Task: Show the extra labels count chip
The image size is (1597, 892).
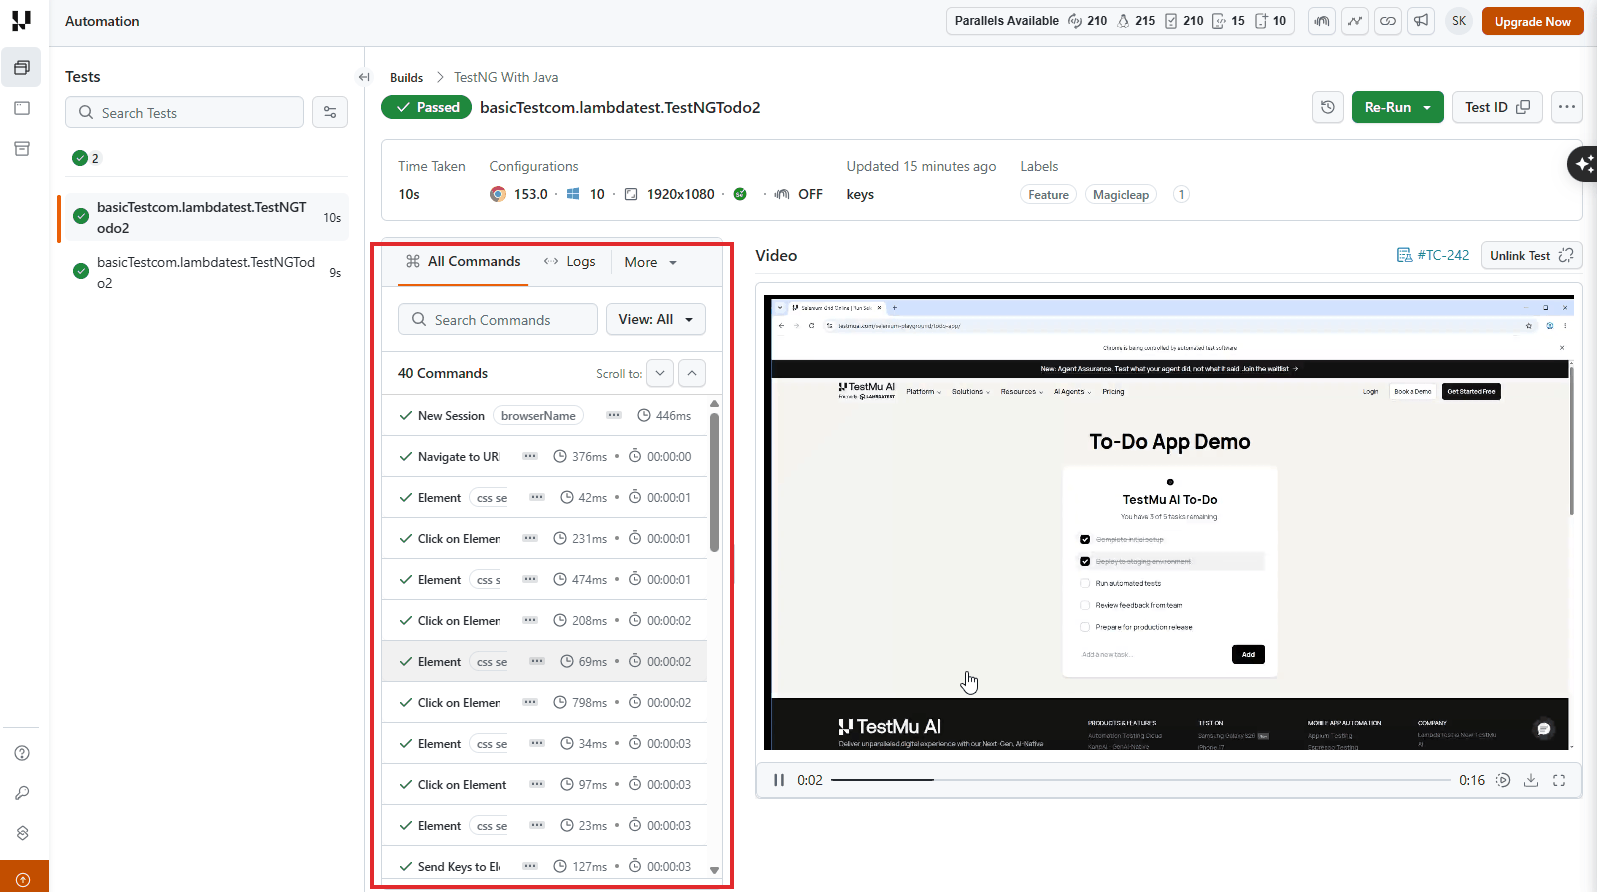Action: coord(1181,194)
